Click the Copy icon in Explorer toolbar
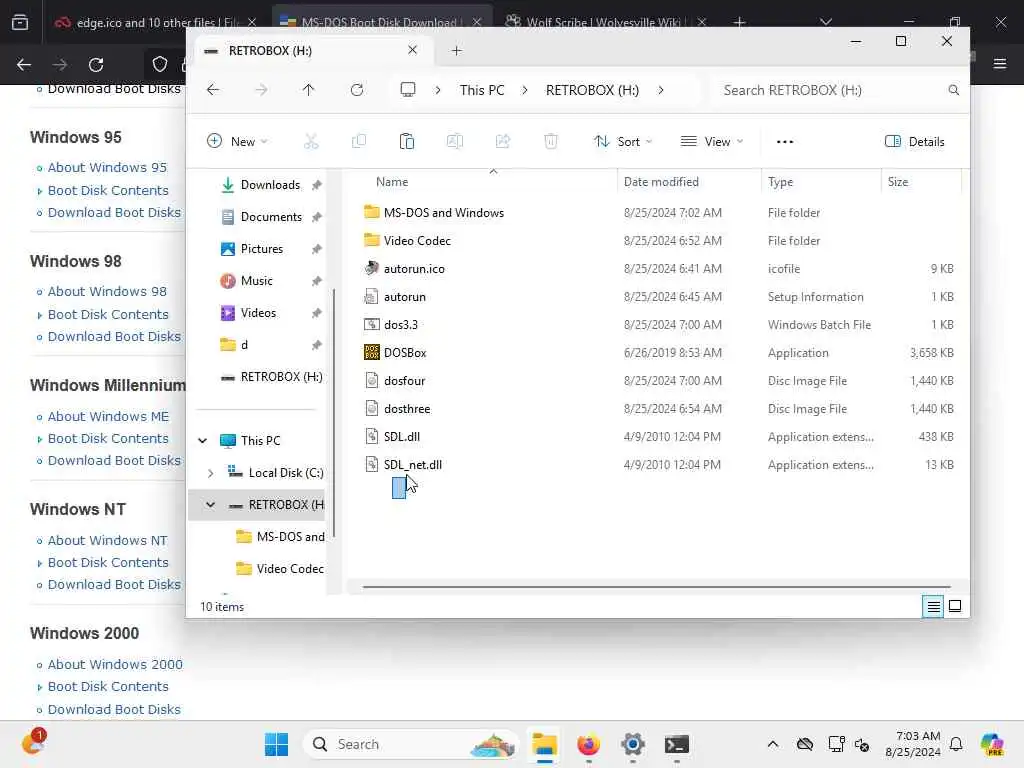The image size is (1024, 768). [359, 142]
